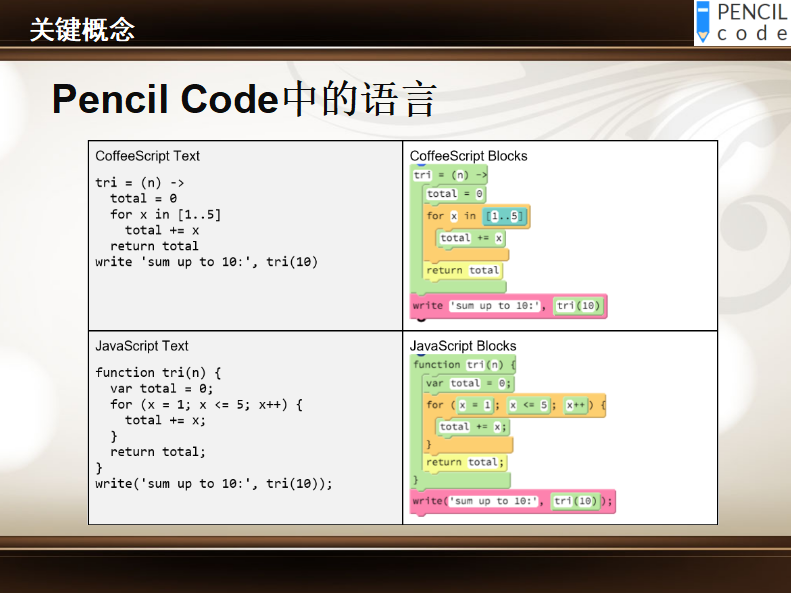Click the 'x <= 5' block in the for loop

529,405
